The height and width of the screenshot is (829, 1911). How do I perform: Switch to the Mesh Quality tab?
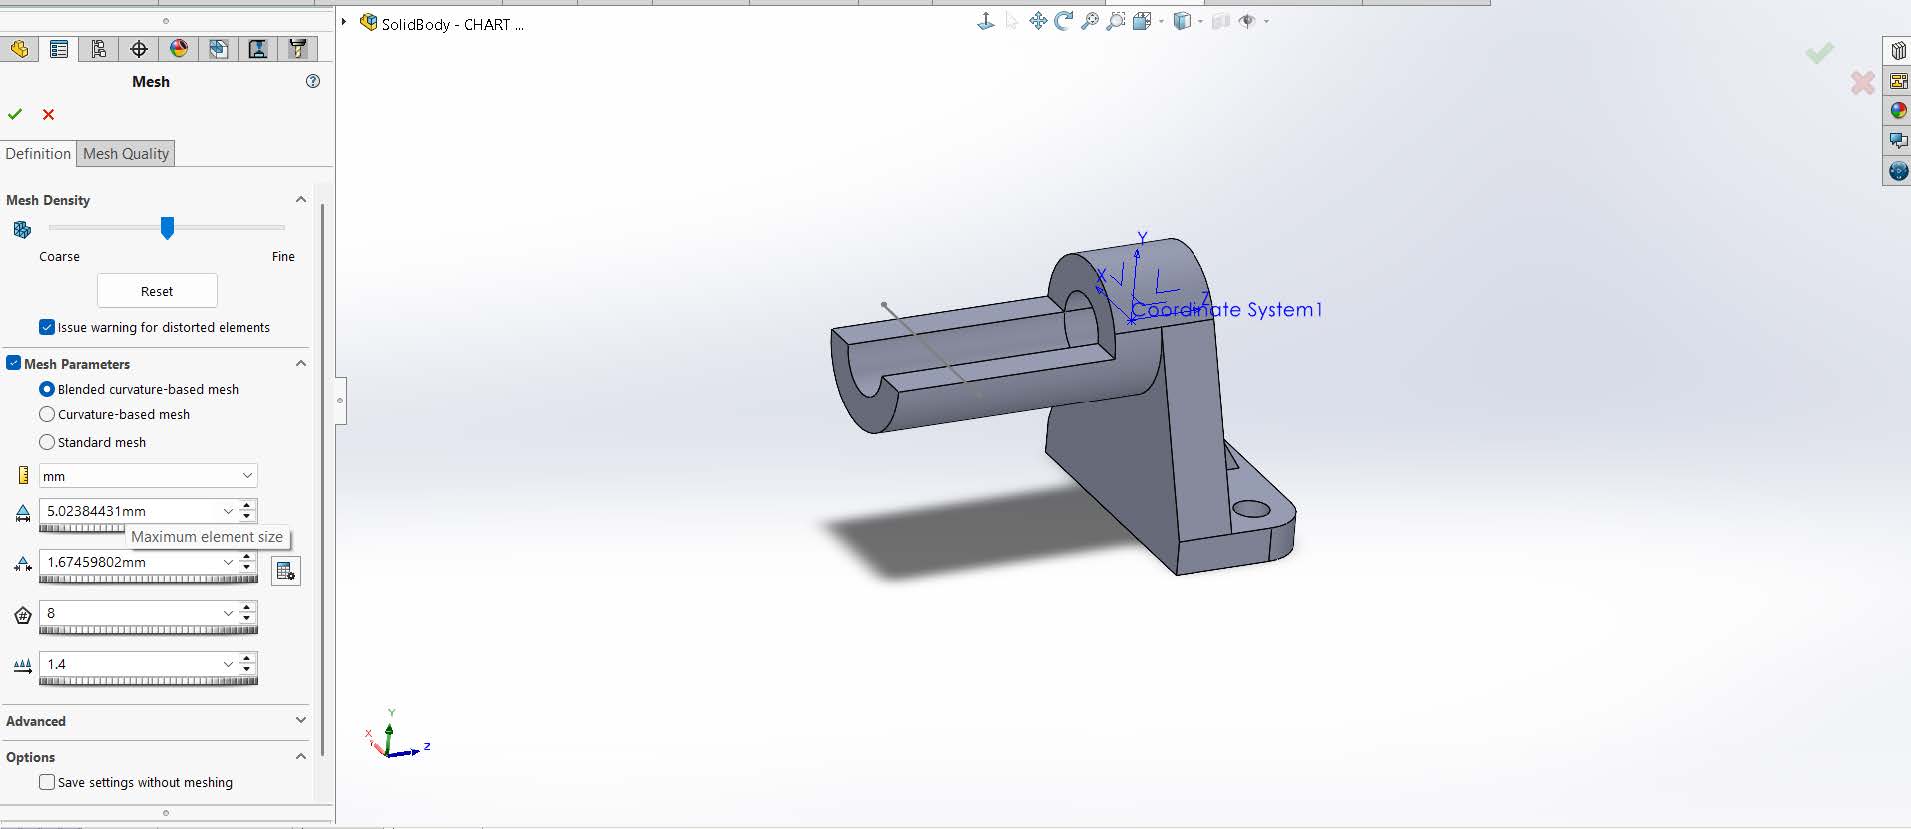(x=126, y=154)
